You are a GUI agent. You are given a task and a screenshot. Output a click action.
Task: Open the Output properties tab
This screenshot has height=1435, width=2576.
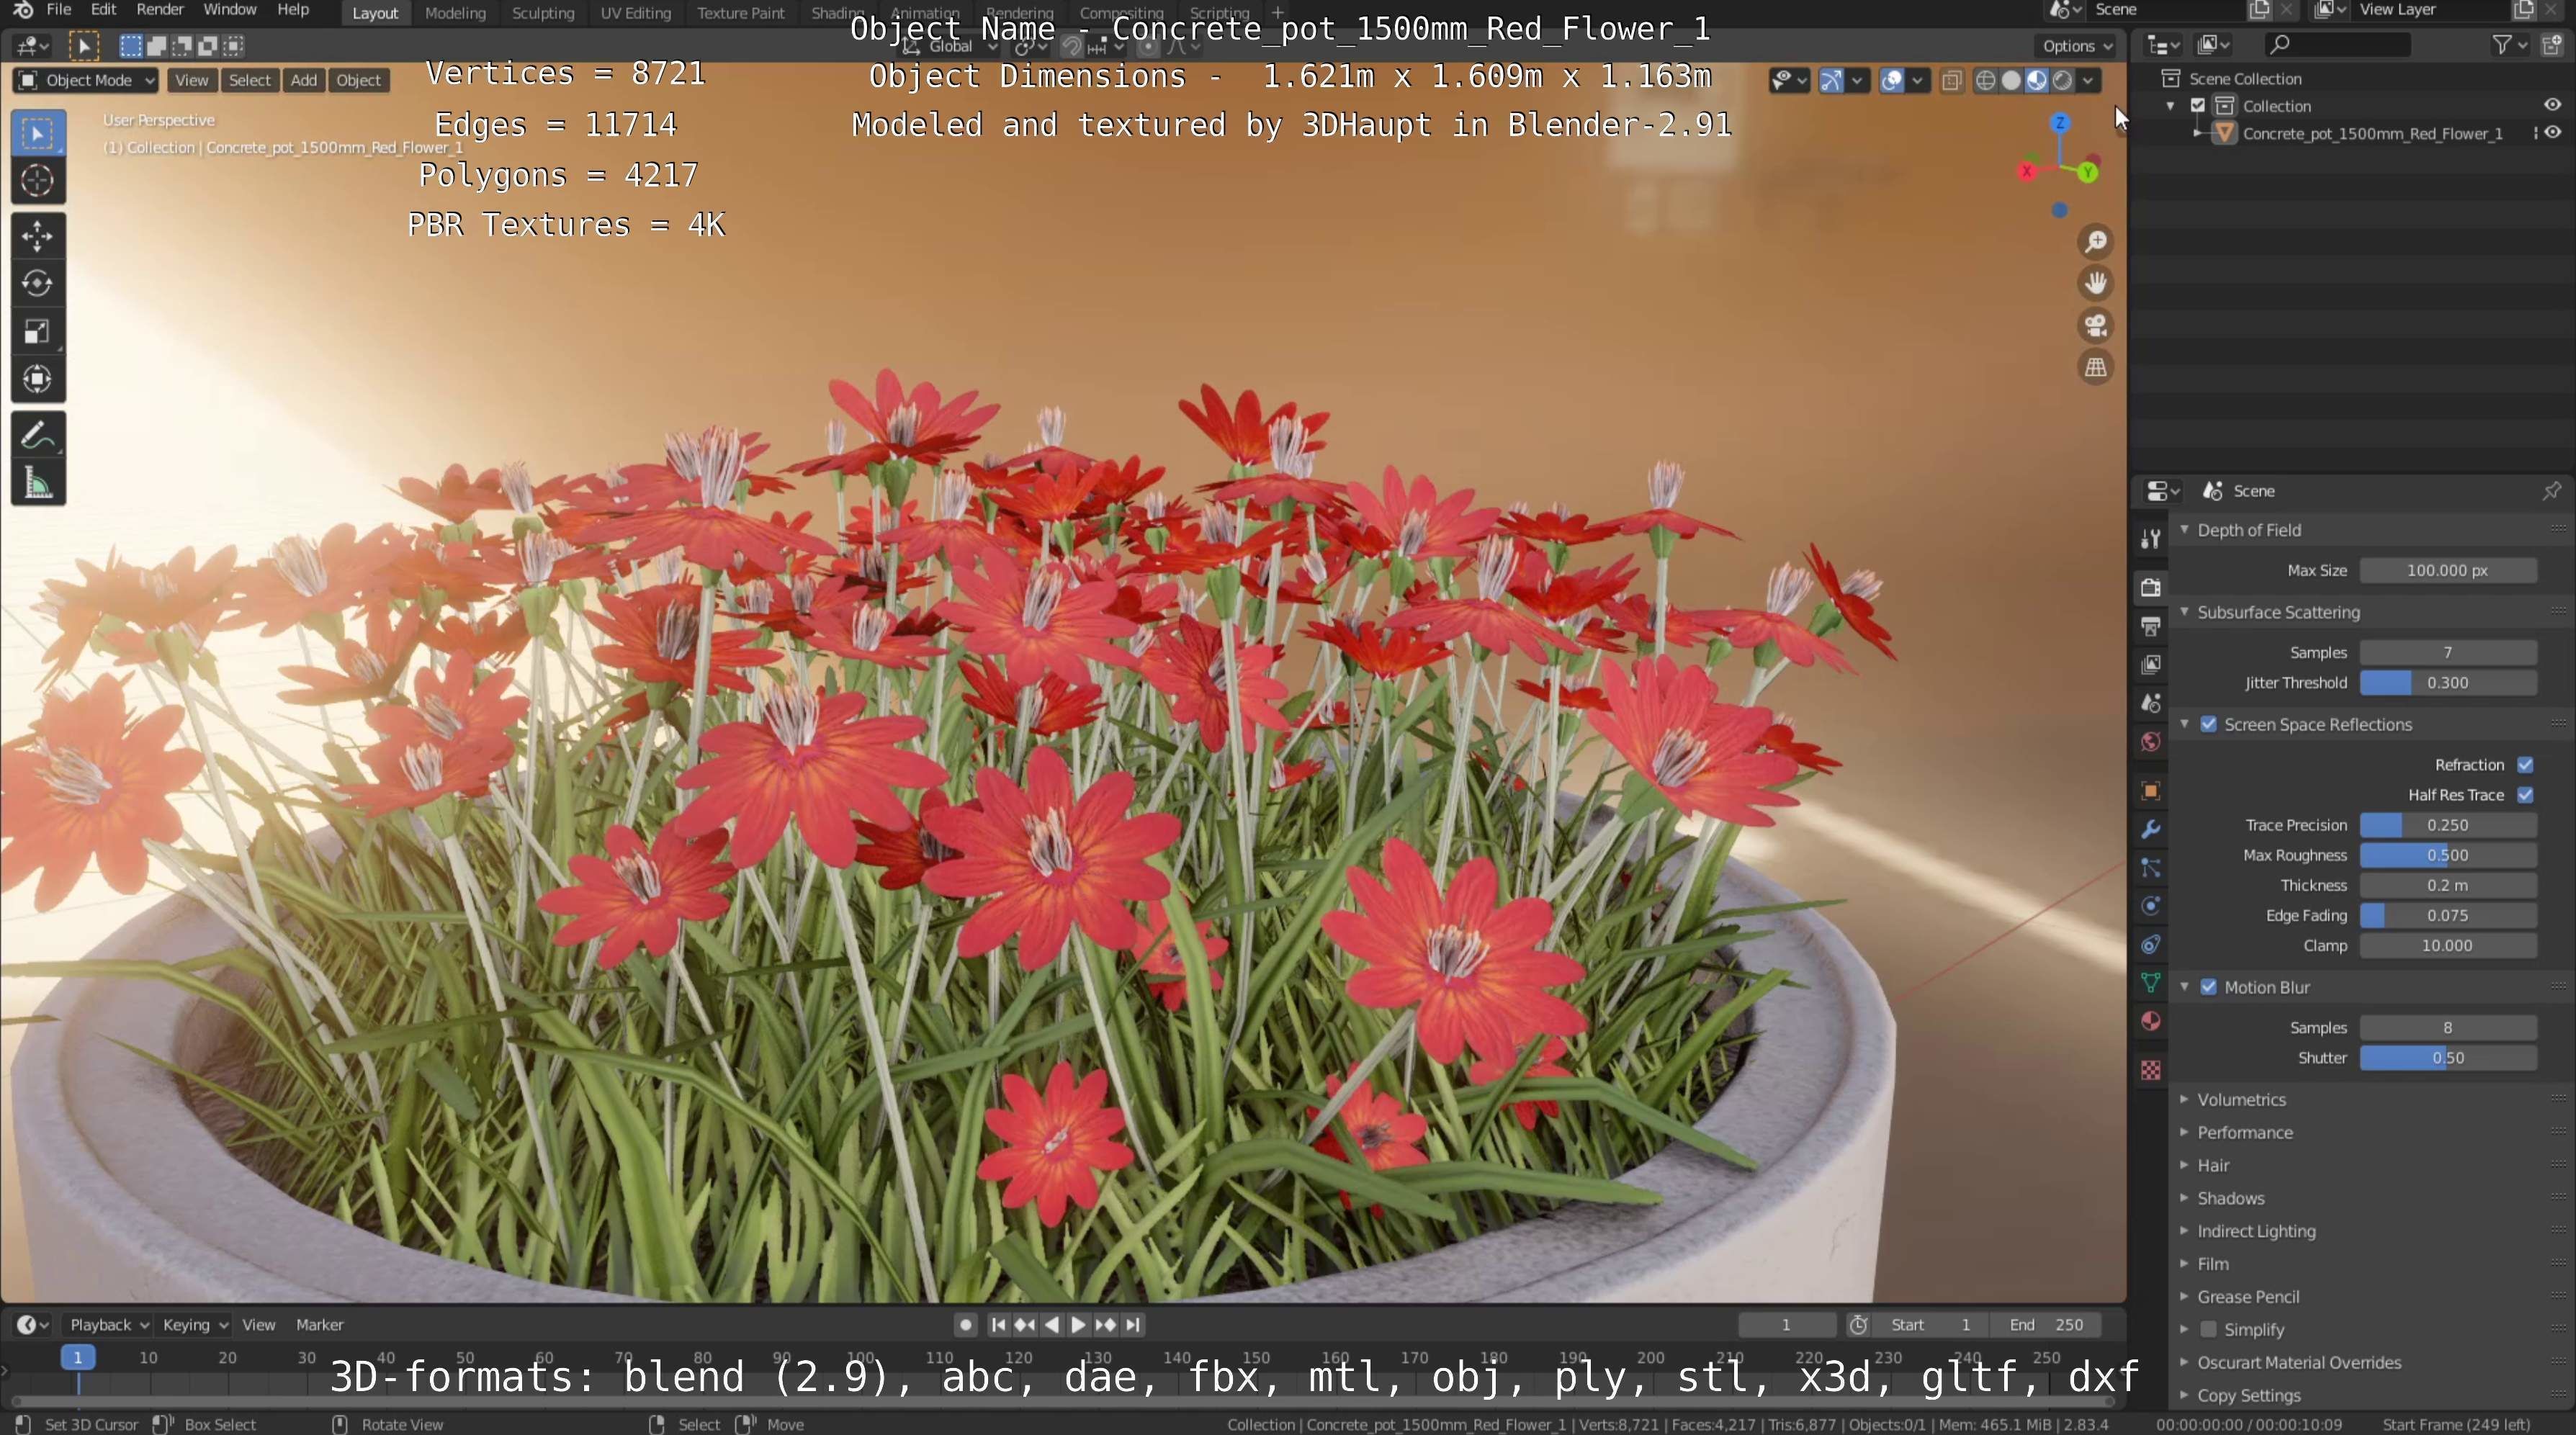tap(2151, 626)
